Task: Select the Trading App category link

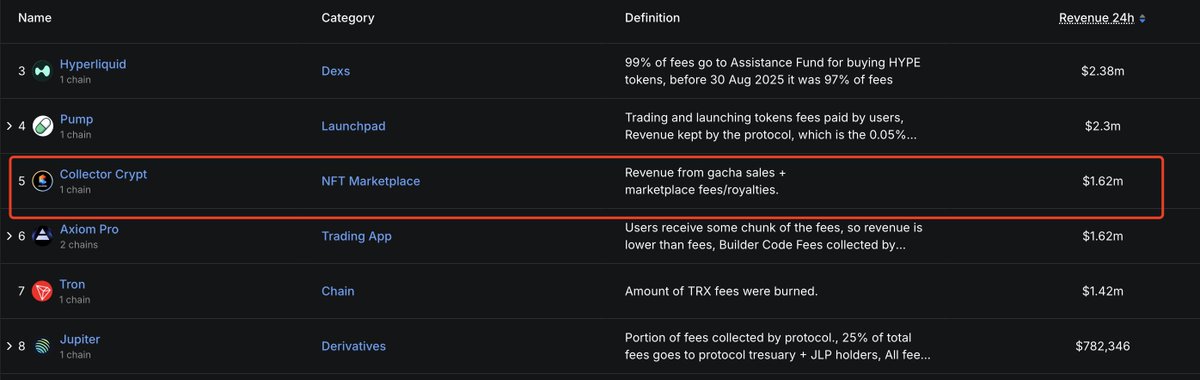Action: click(356, 236)
